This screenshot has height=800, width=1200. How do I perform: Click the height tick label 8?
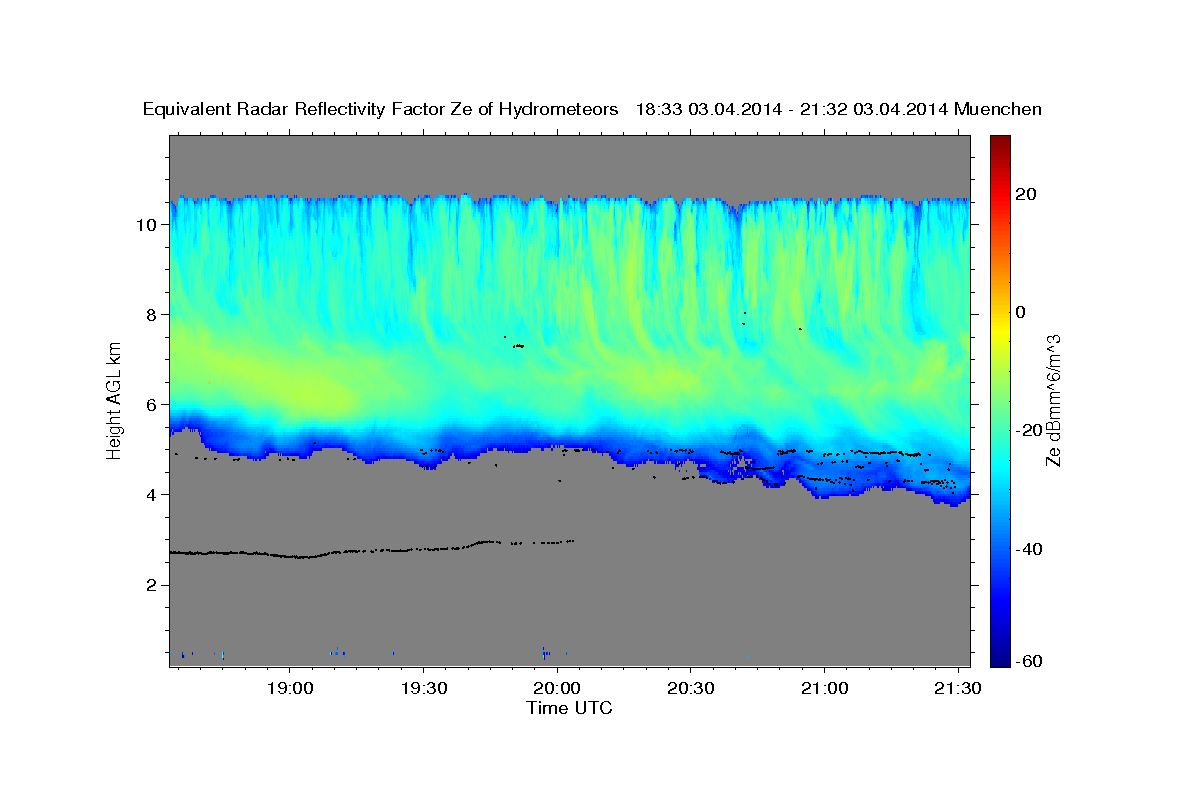152,315
